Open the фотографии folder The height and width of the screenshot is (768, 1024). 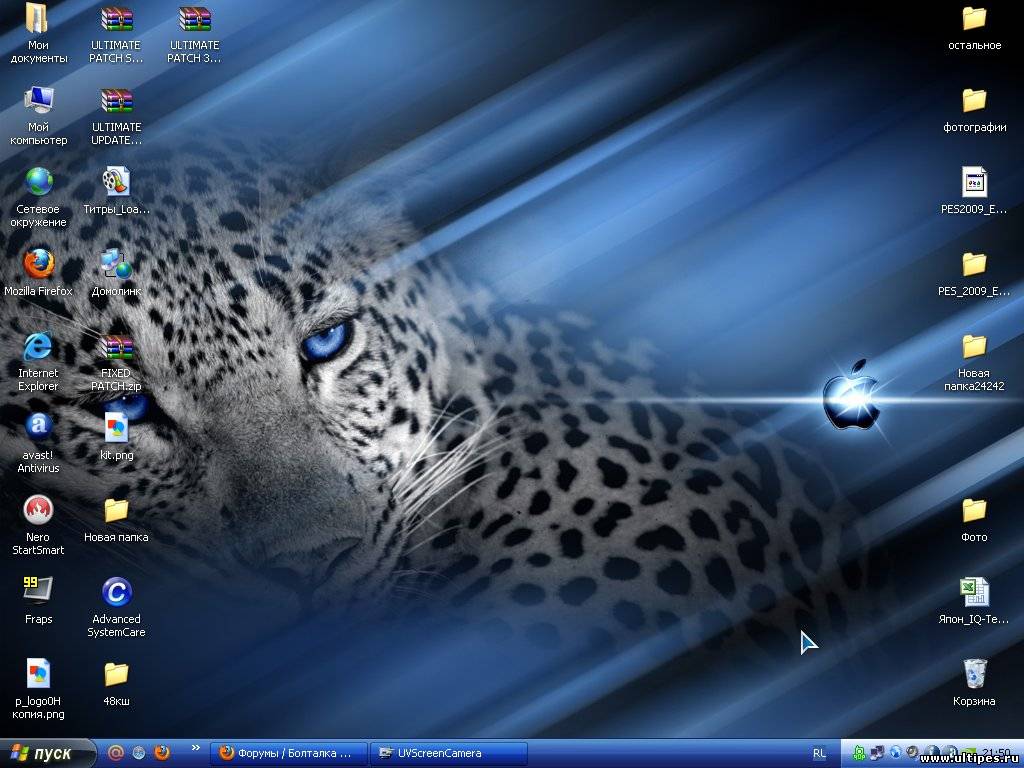click(x=974, y=101)
